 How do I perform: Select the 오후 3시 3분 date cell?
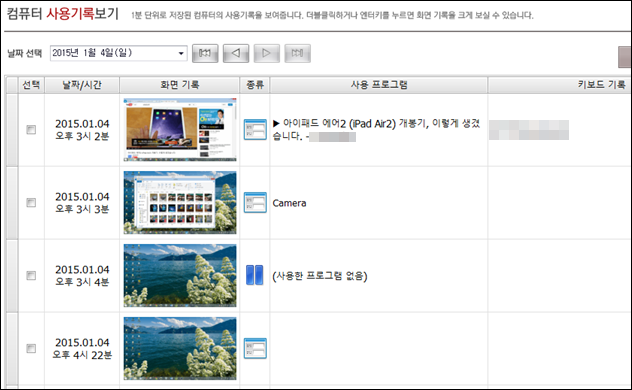pos(82,203)
